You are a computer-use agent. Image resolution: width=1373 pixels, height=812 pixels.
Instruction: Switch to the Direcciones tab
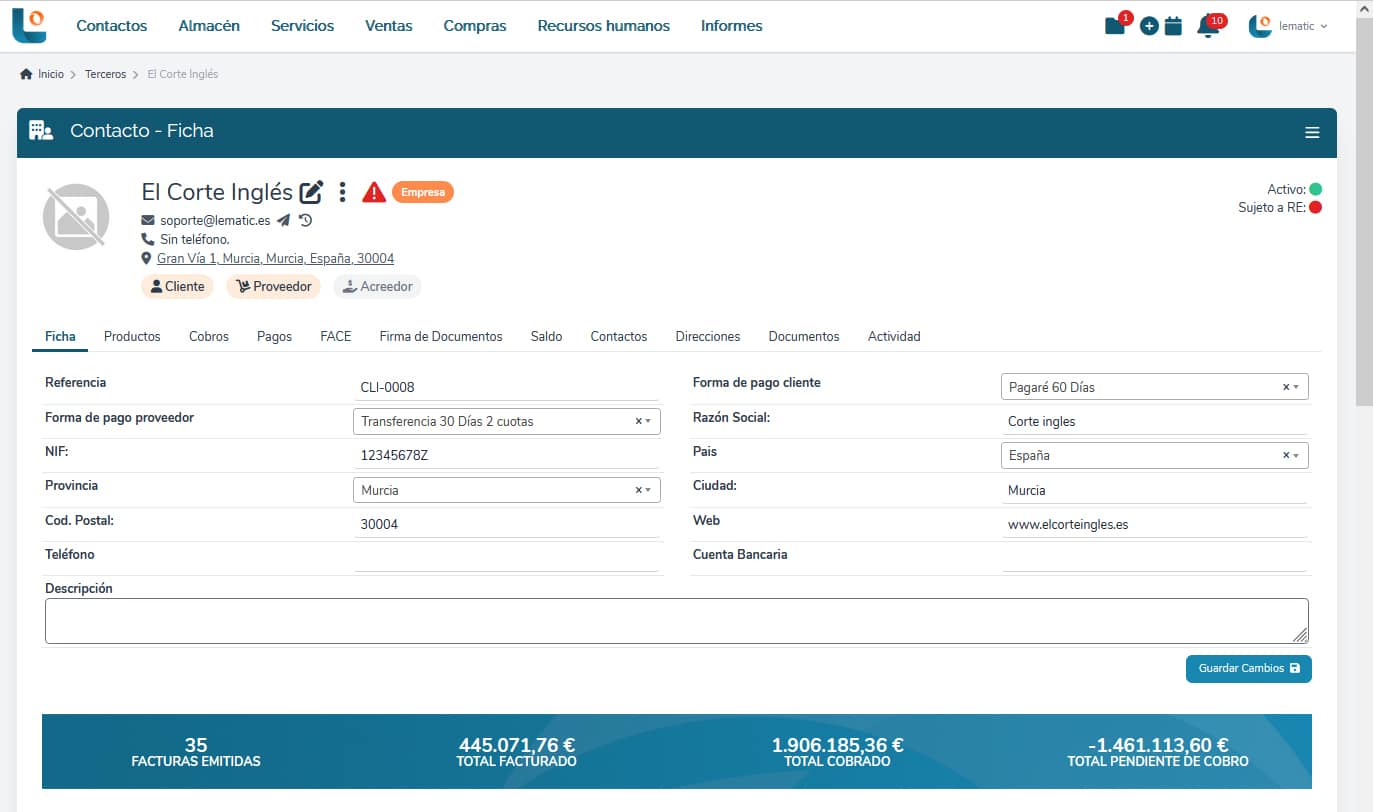pyautogui.click(x=708, y=336)
